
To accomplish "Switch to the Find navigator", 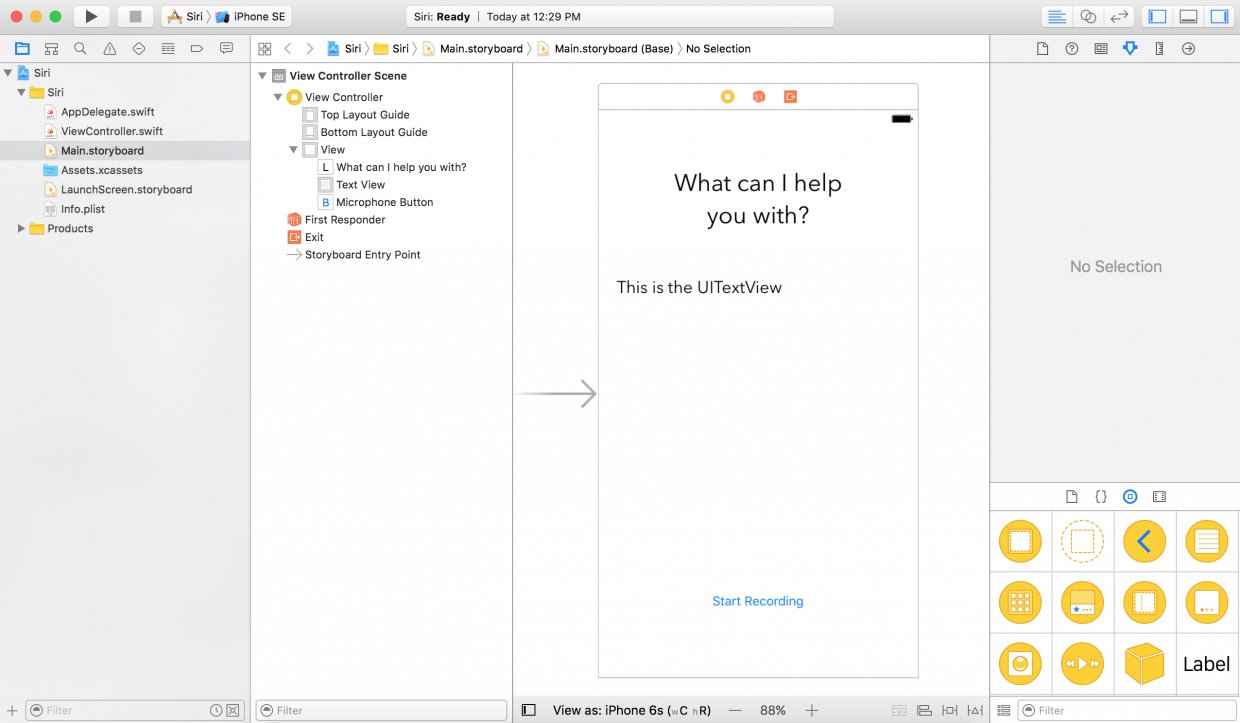I will tap(81, 48).
